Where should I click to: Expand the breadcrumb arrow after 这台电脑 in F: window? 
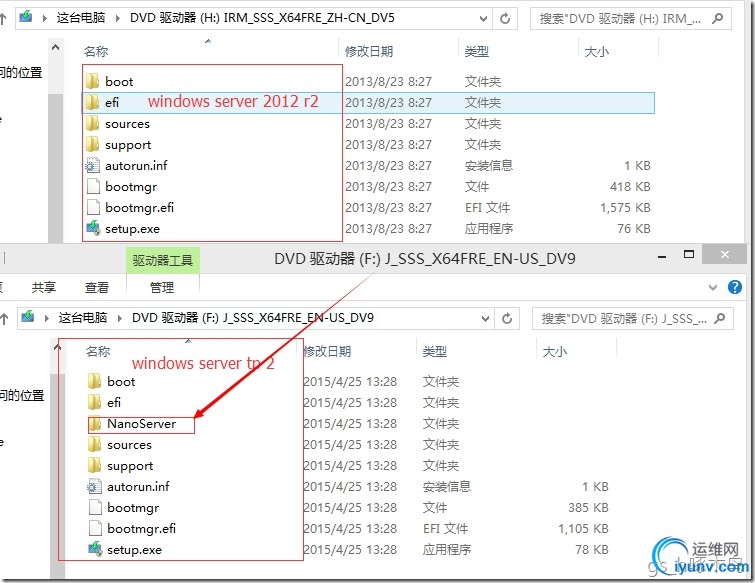point(119,318)
